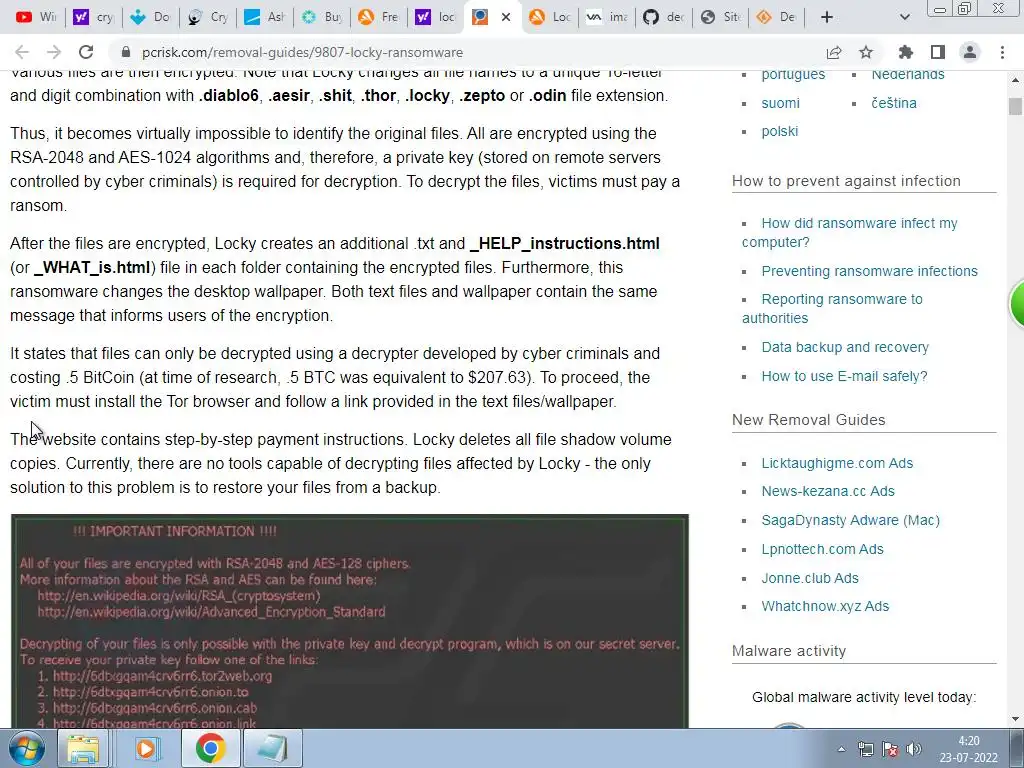Viewport: 1024px width, 768px height.
Task: Open the Action Center flag icon
Action: [889, 749]
